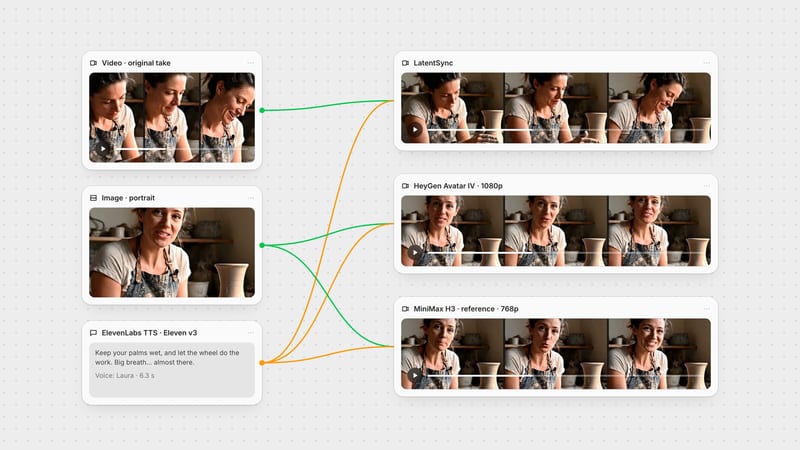Click the orange output port of the ElevenLabs TTS node
The image size is (800, 450).
click(262, 363)
